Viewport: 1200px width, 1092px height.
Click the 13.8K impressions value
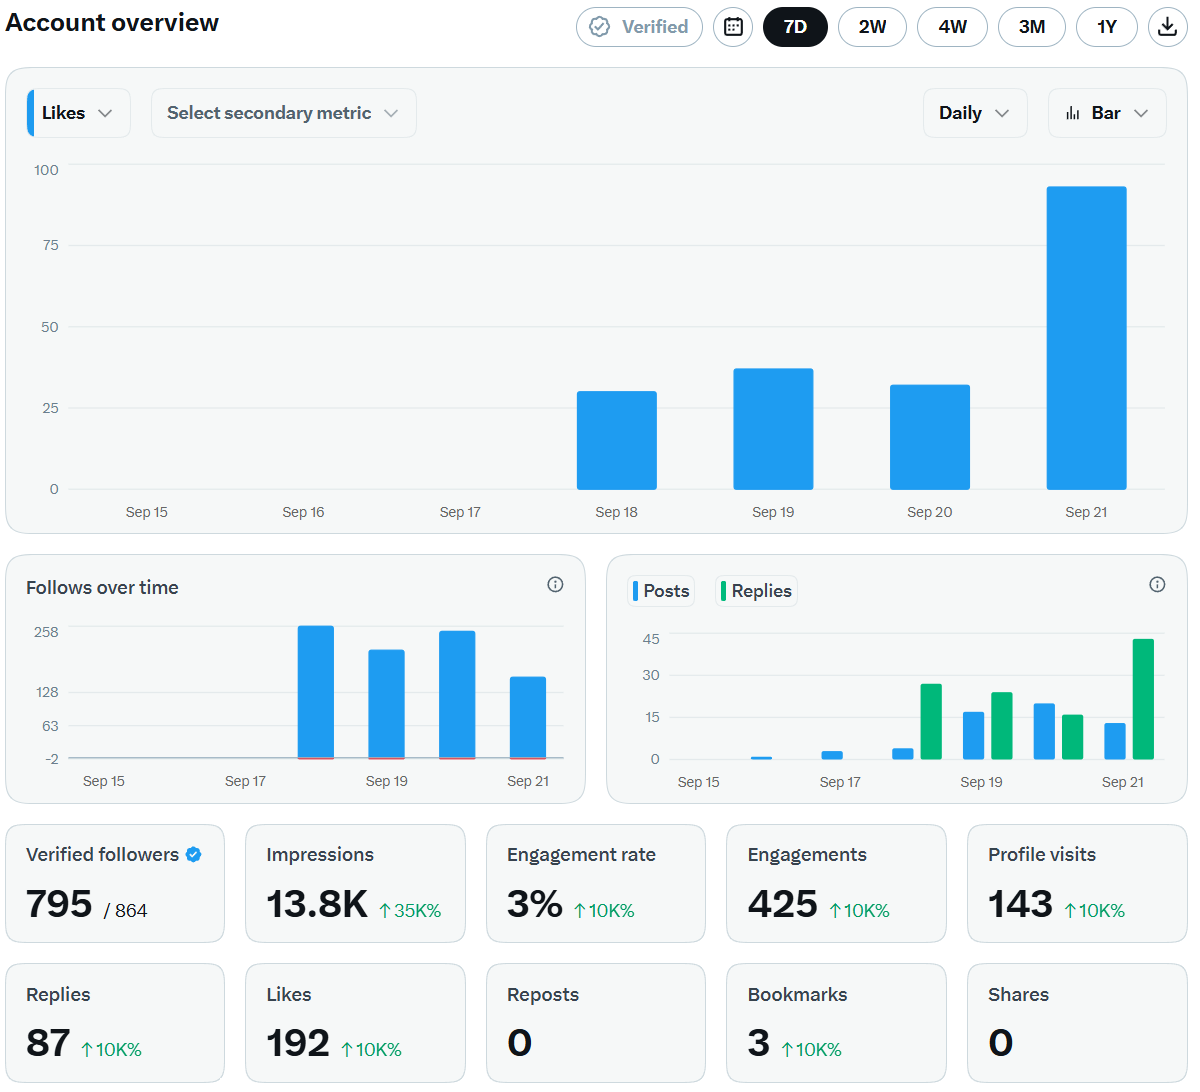click(317, 904)
